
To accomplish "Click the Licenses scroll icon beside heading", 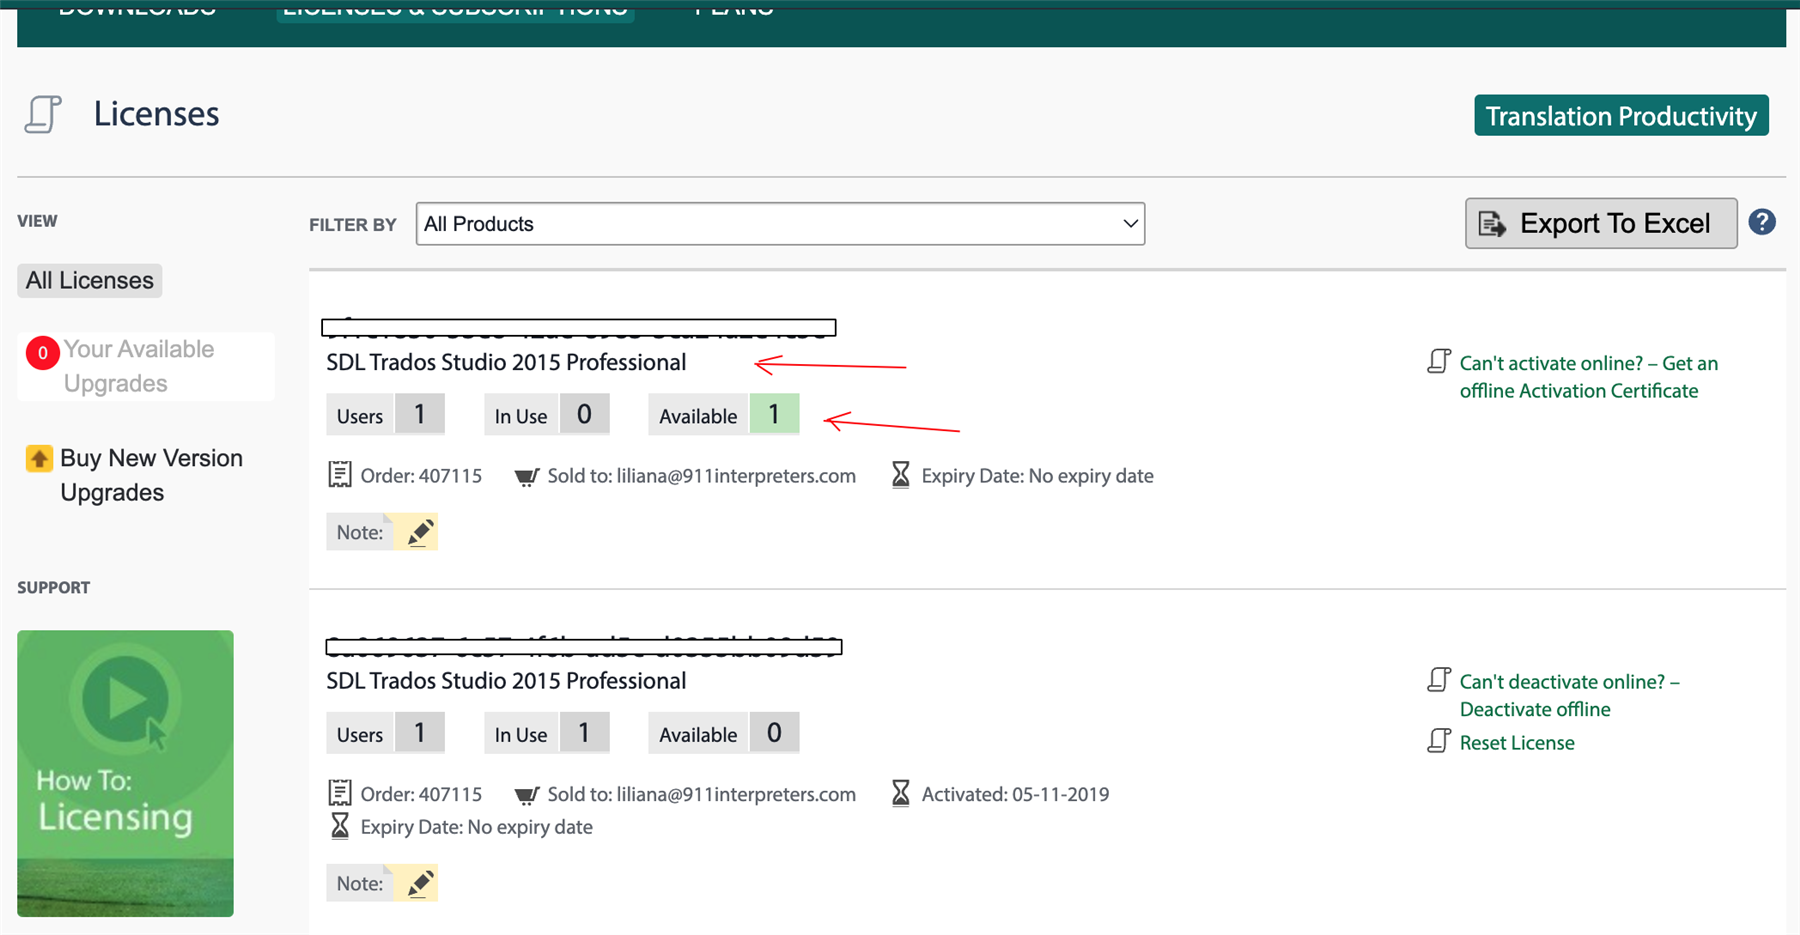I will (x=43, y=114).
